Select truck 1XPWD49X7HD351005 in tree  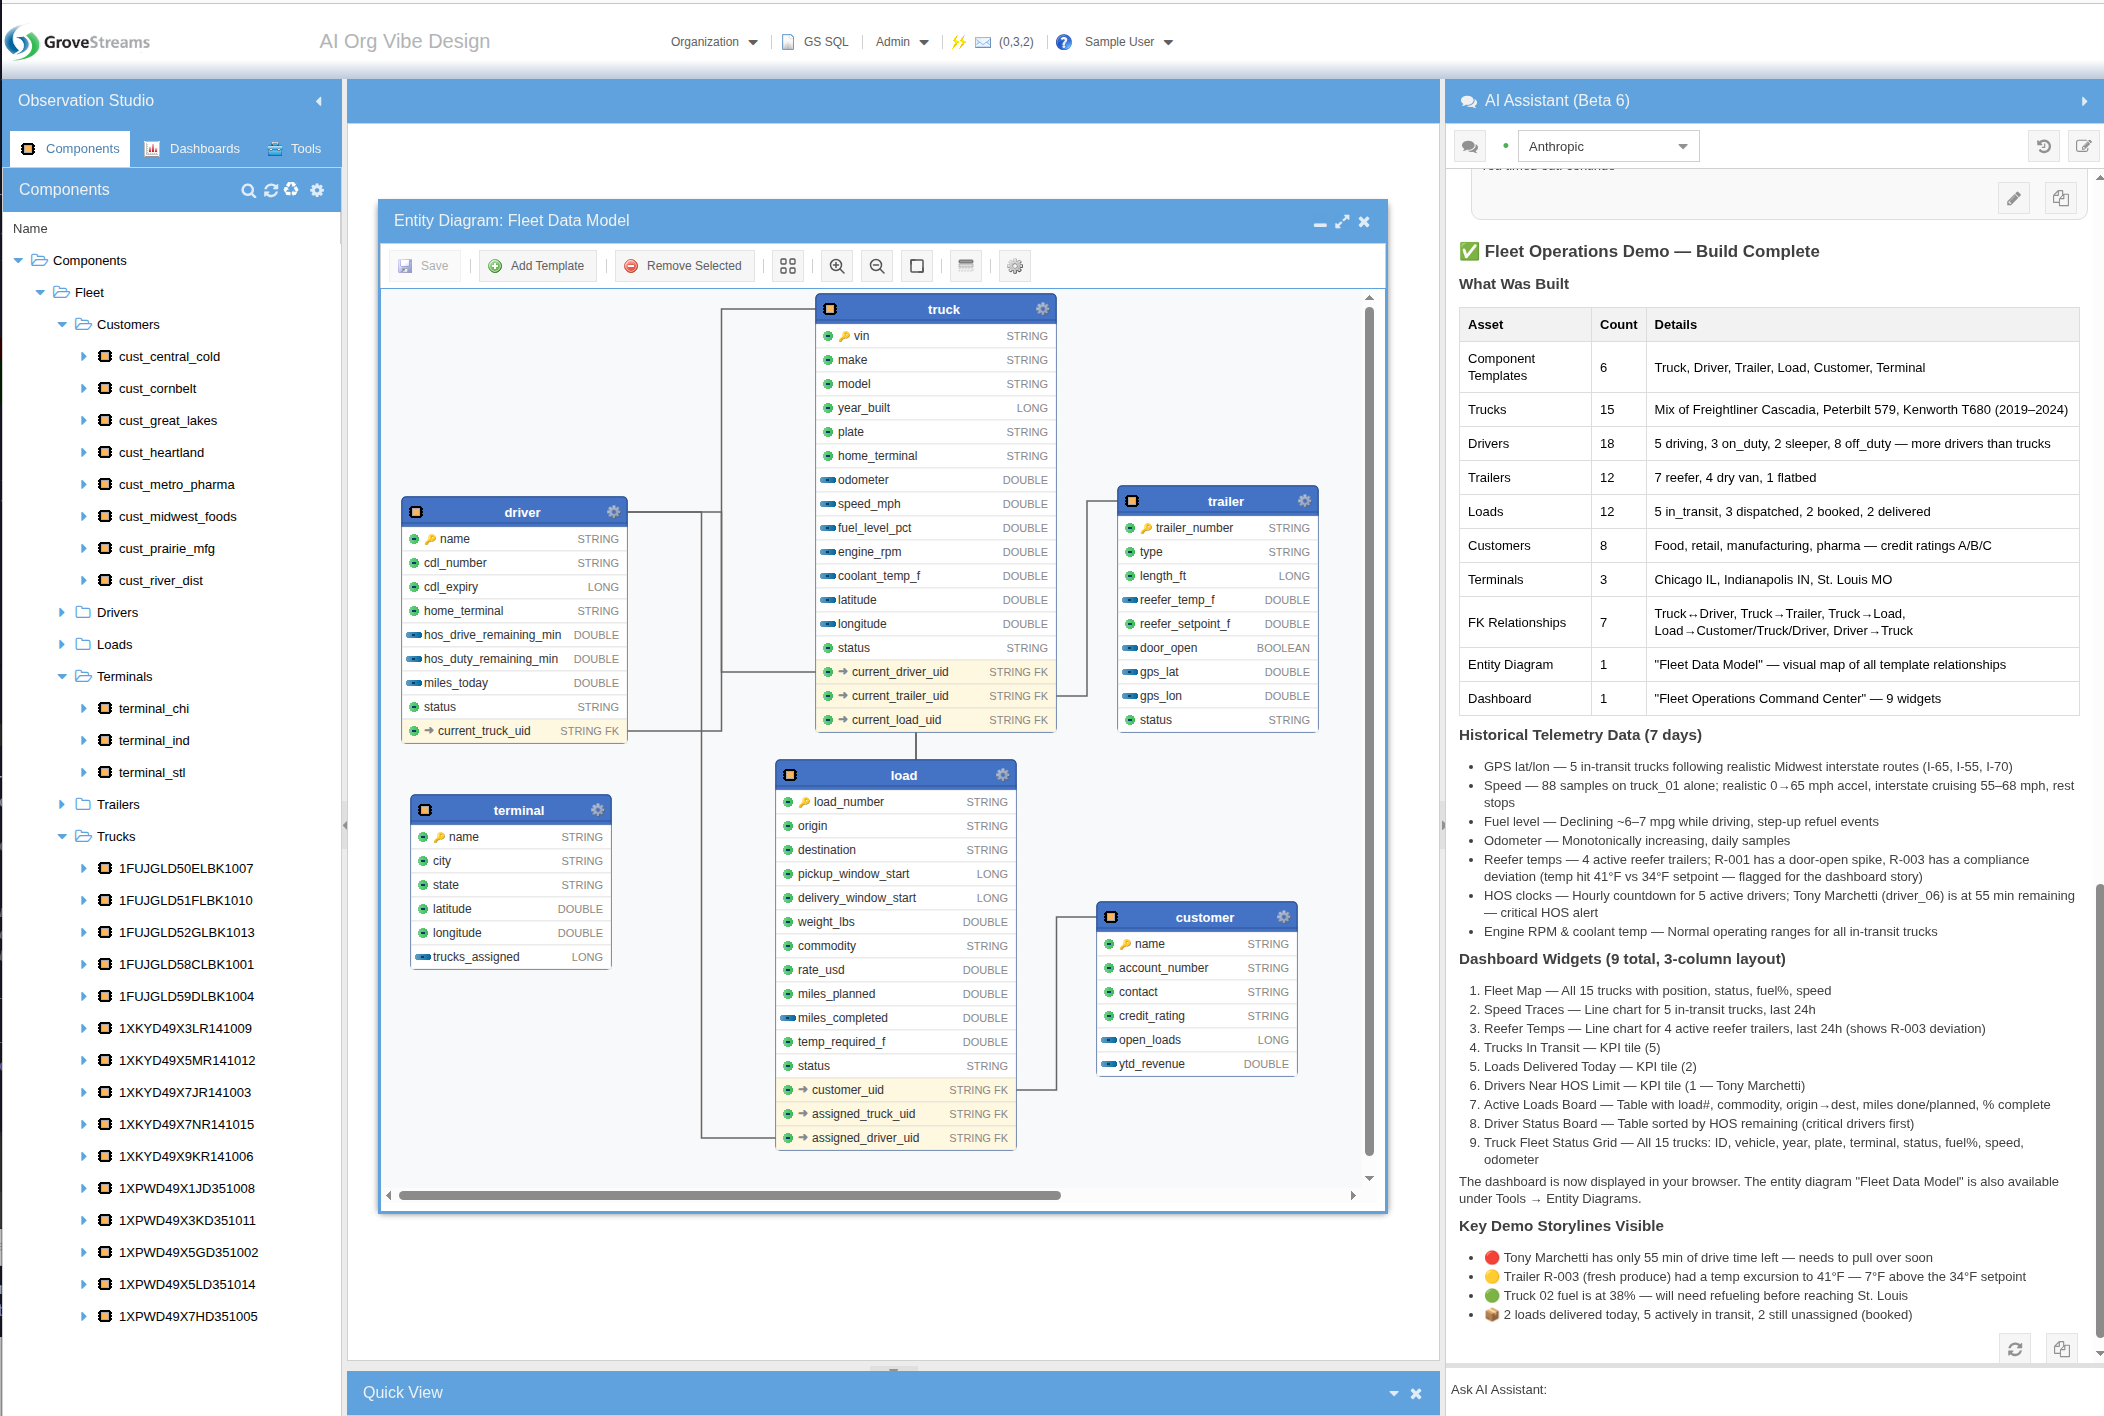point(188,1317)
